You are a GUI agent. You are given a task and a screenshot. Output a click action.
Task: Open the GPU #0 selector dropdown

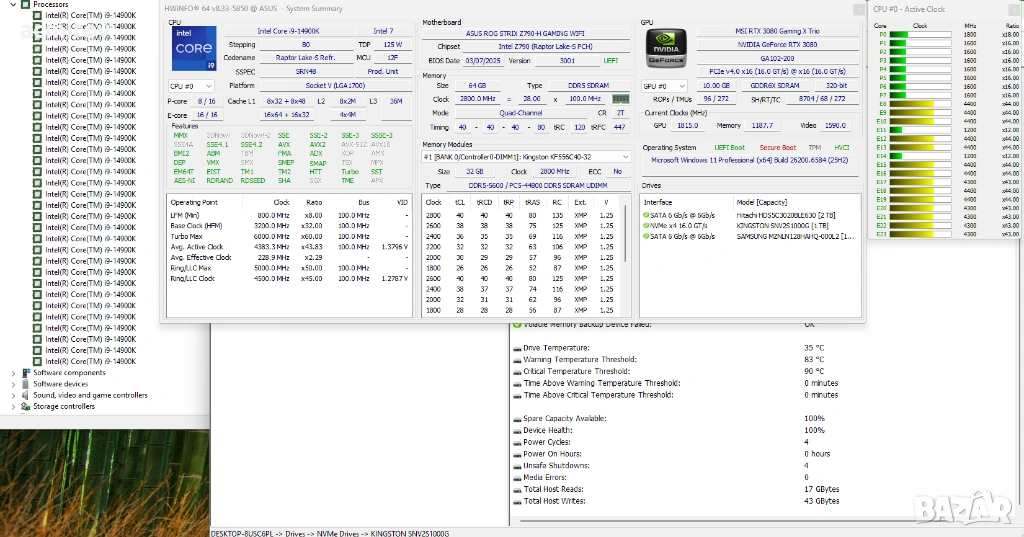tap(662, 86)
